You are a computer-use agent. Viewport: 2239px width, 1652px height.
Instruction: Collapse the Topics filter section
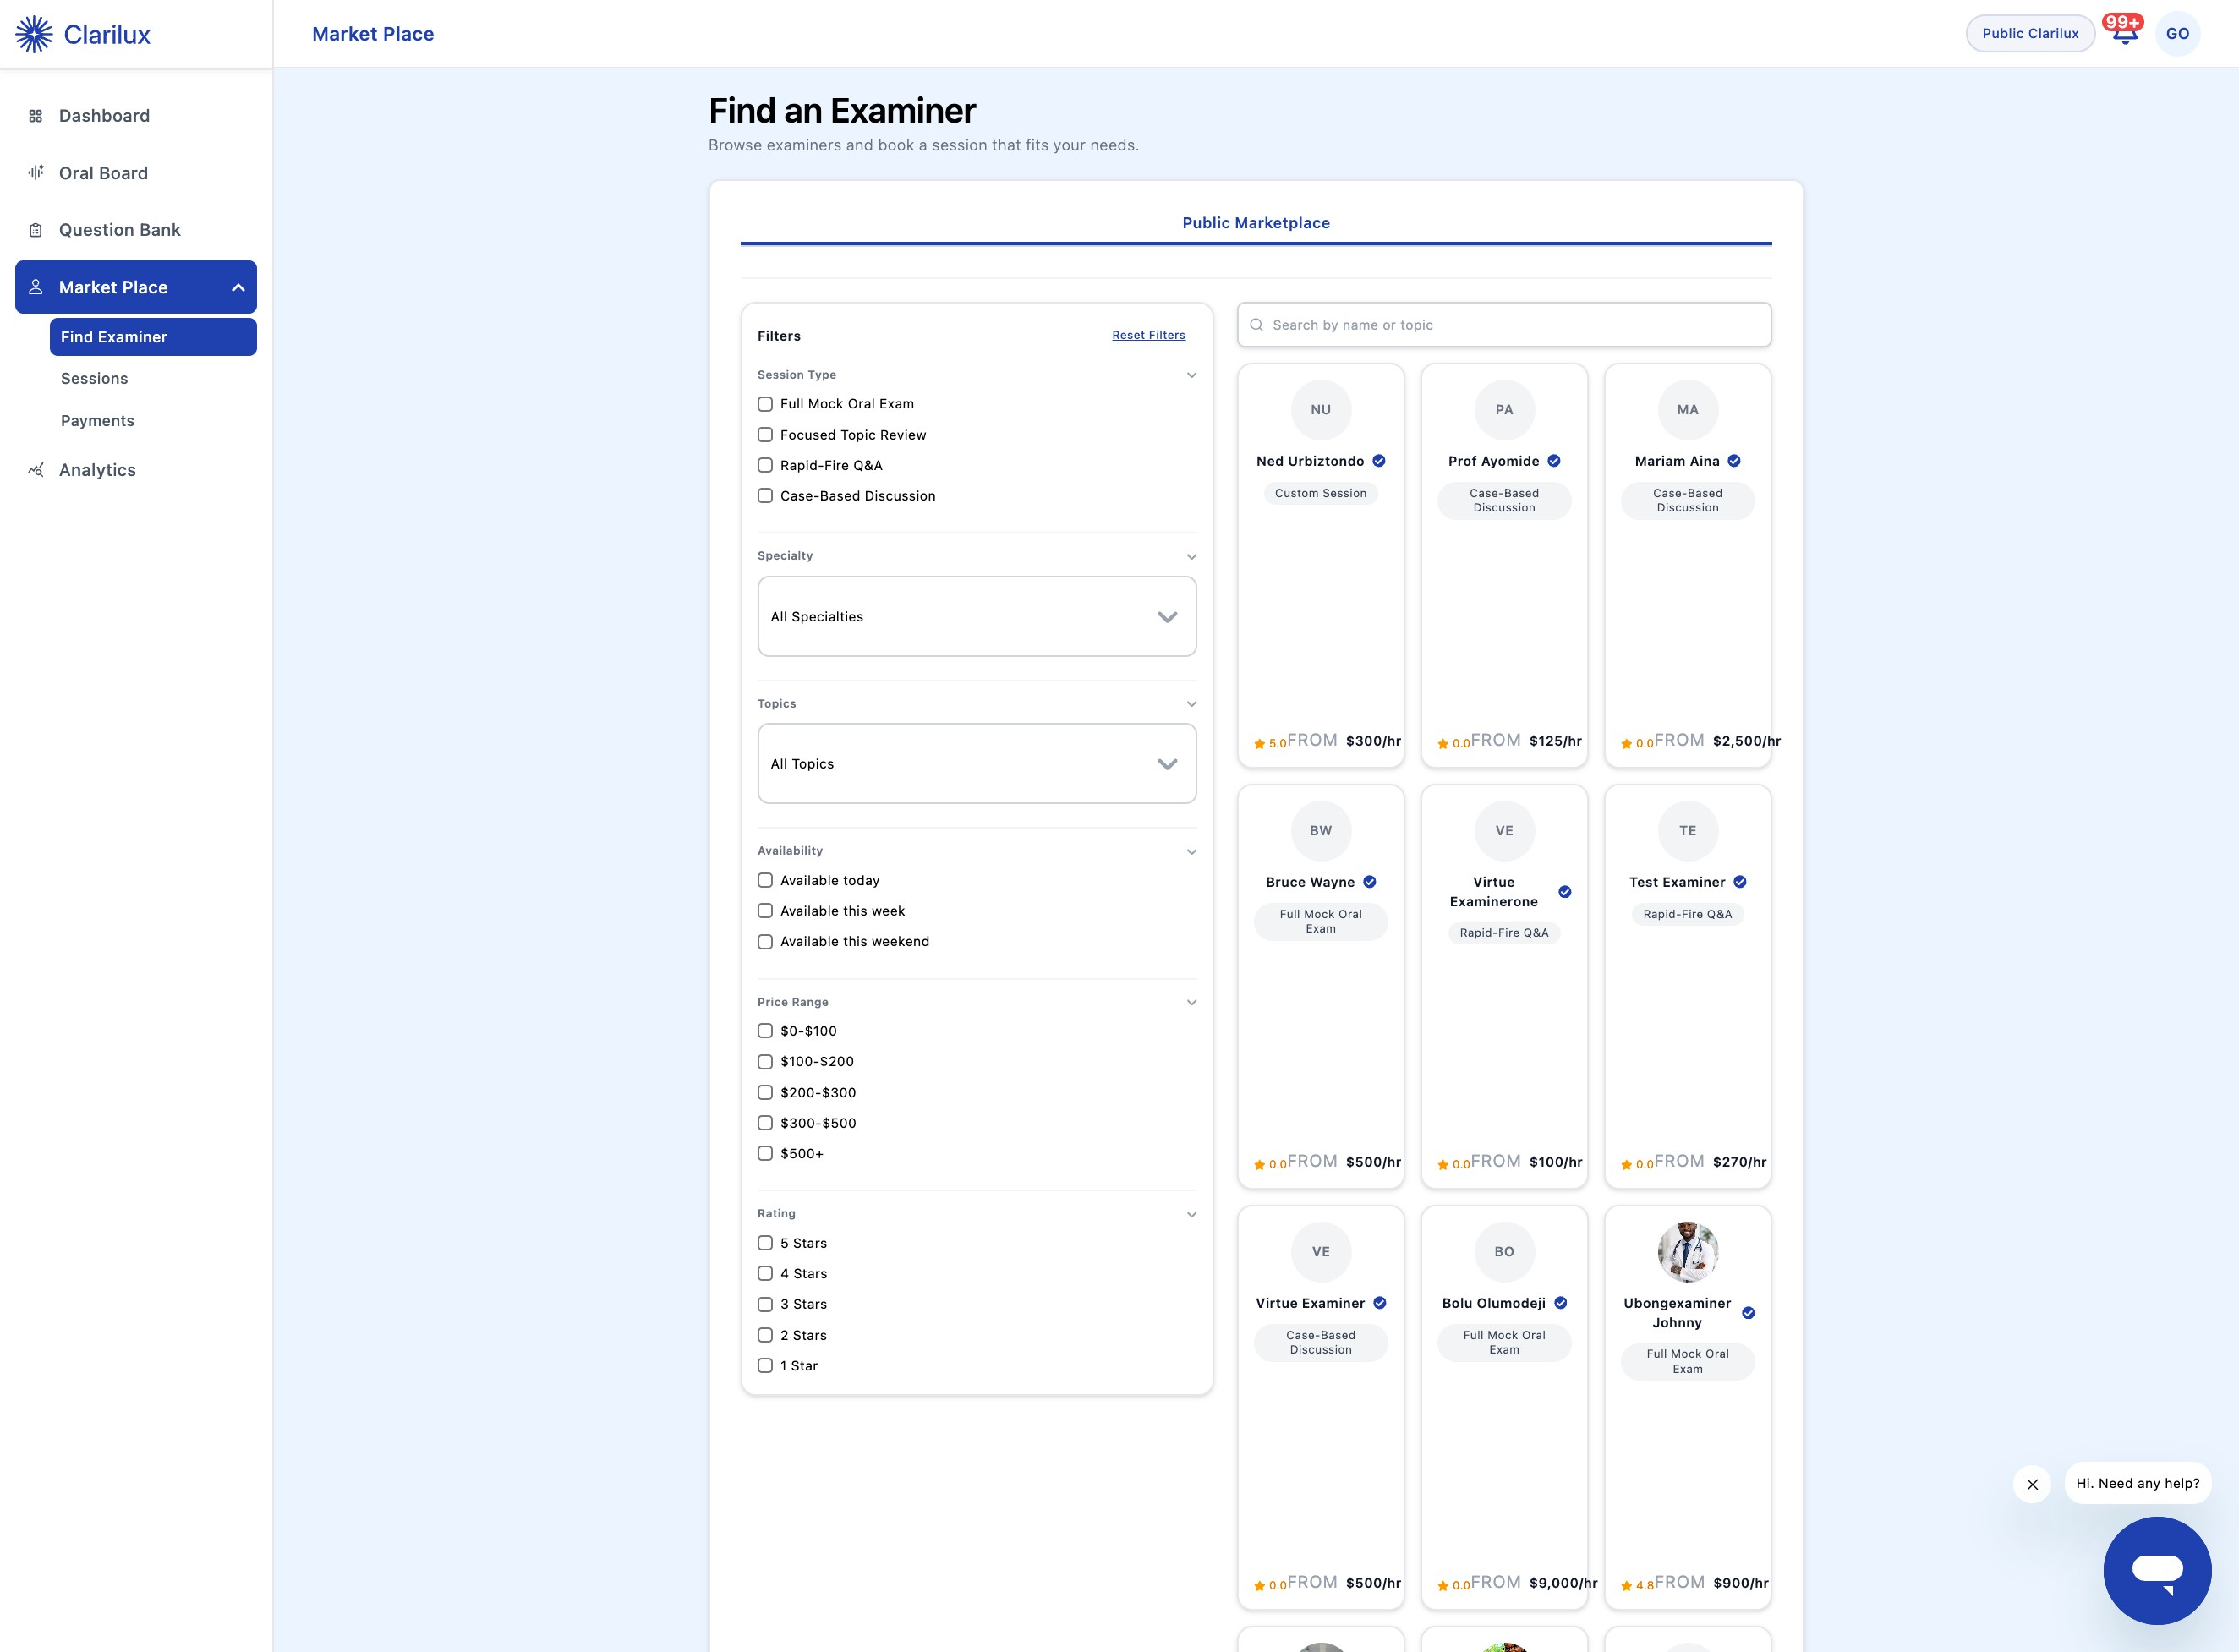(x=1191, y=704)
